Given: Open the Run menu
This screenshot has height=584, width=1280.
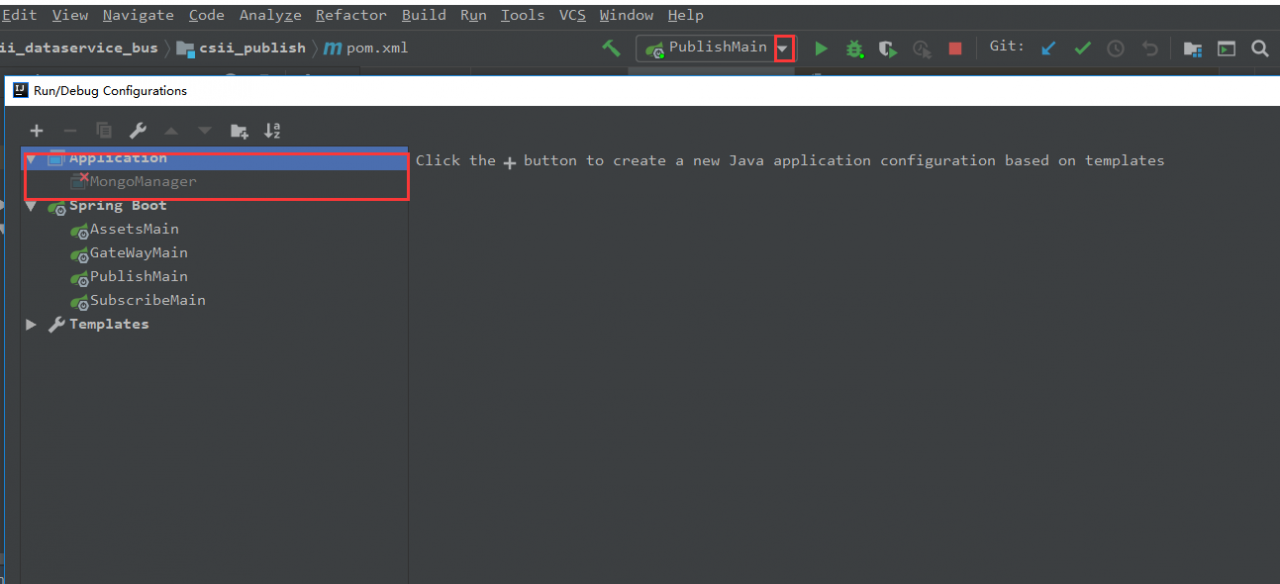Looking at the screenshot, I should (474, 15).
